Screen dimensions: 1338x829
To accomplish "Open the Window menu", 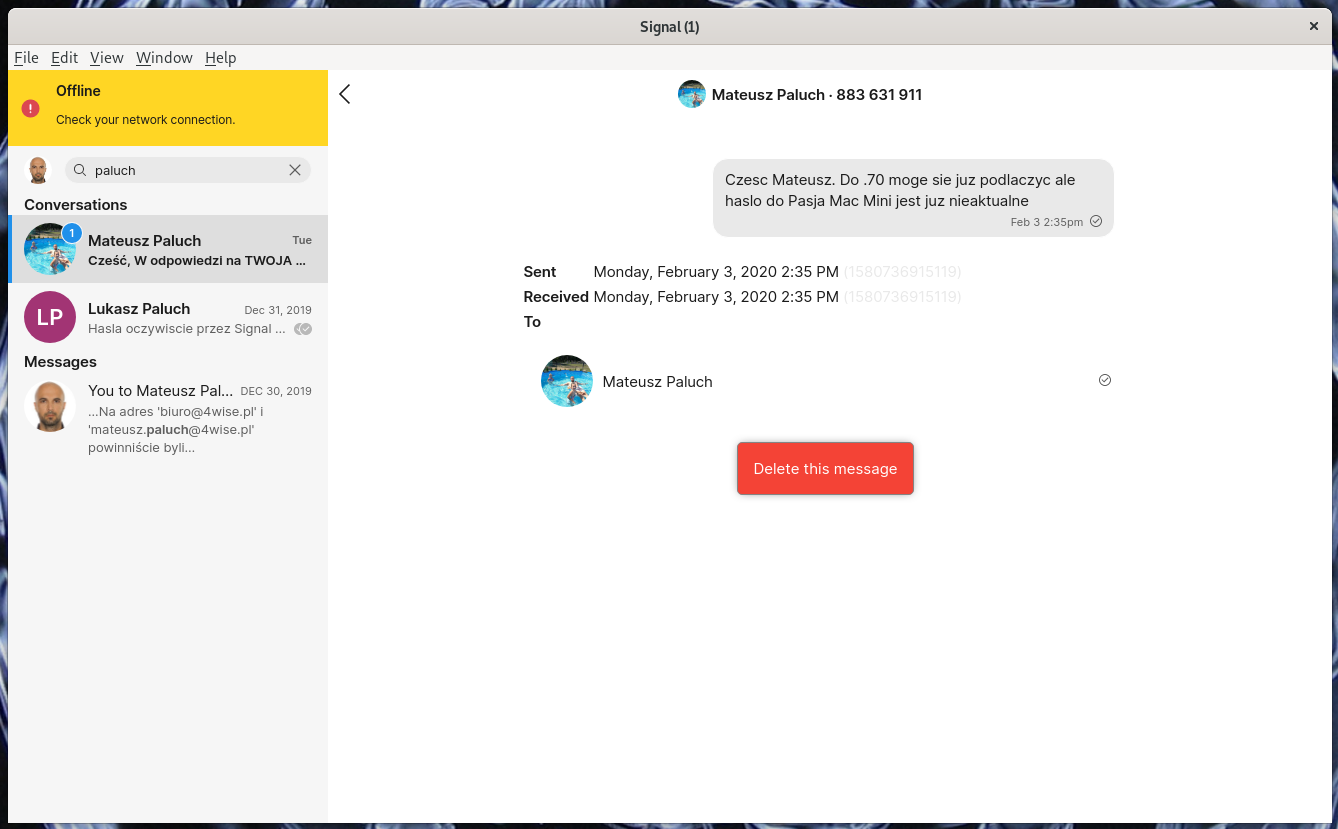I will click(164, 58).
